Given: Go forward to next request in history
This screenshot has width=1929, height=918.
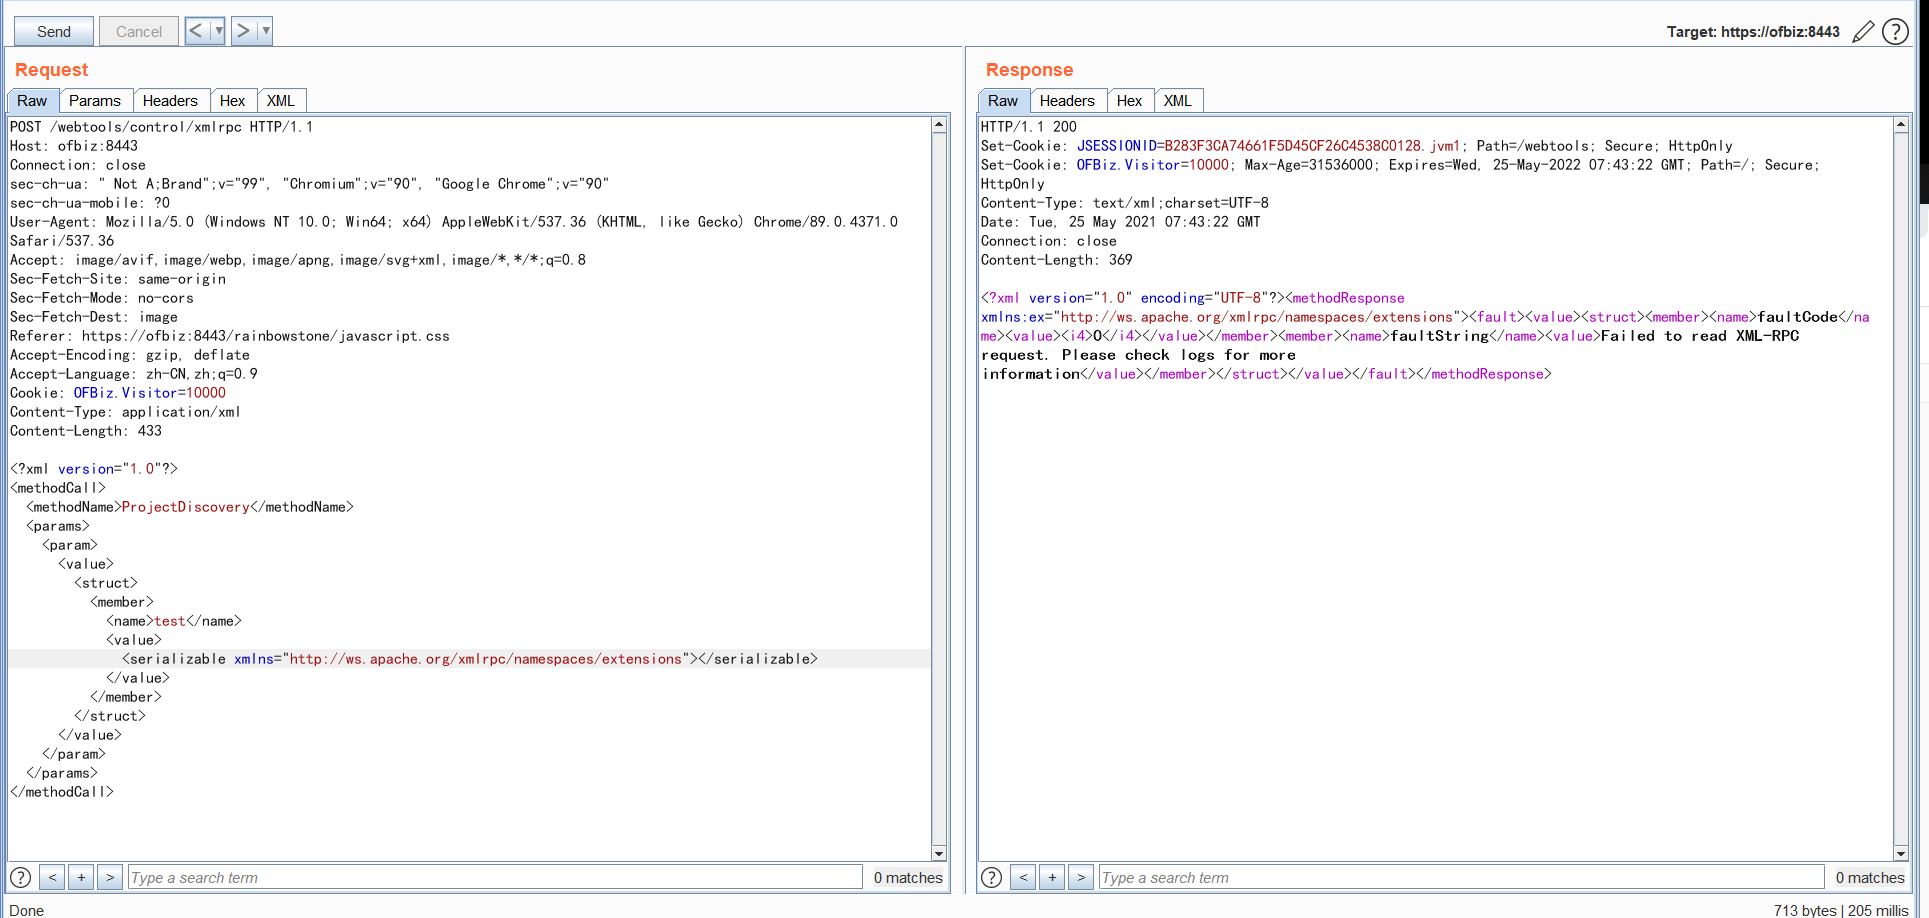Looking at the screenshot, I should click(x=243, y=31).
